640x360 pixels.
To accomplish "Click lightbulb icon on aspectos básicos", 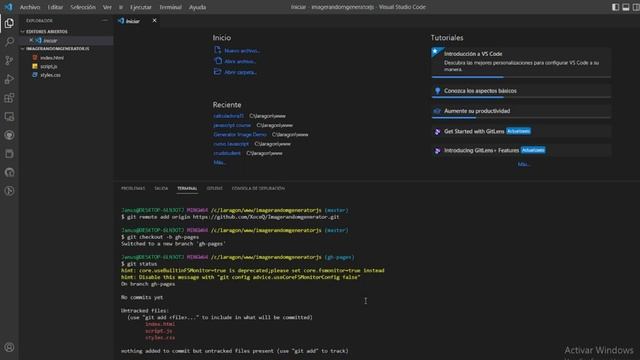I will (437, 91).
